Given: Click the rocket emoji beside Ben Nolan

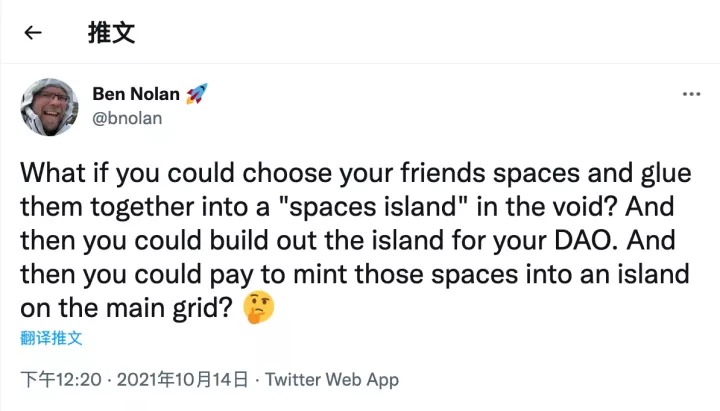Looking at the screenshot, I should (x=197, y=94).
